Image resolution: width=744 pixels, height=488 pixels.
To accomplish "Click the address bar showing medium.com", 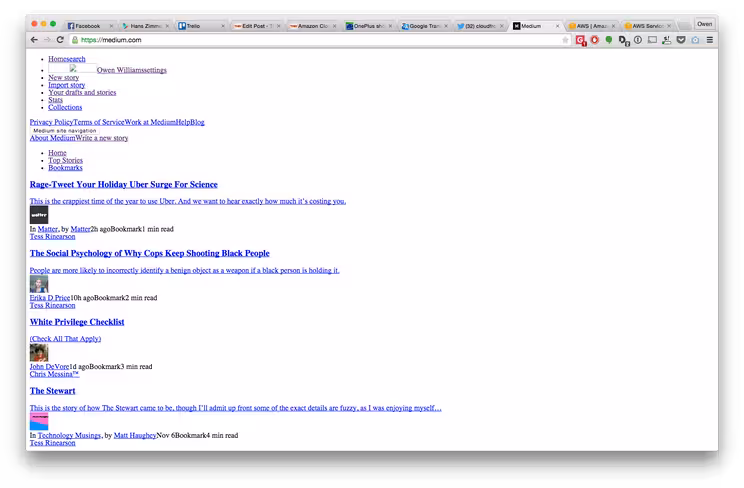I will 318,40.
